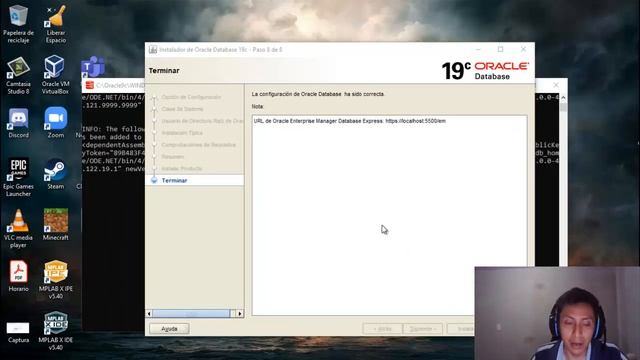The width and height of the screenshot is (640, 360).
Task: Minimize the Oracle installer window
Action: [x=478, y=49]
